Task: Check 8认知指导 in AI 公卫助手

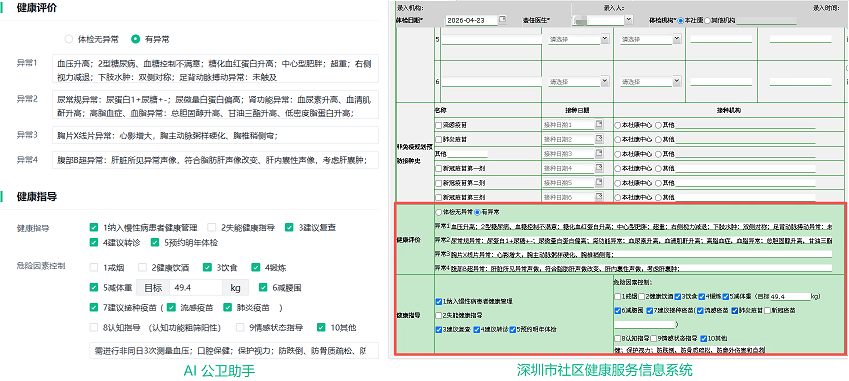Action: point(94,327)
